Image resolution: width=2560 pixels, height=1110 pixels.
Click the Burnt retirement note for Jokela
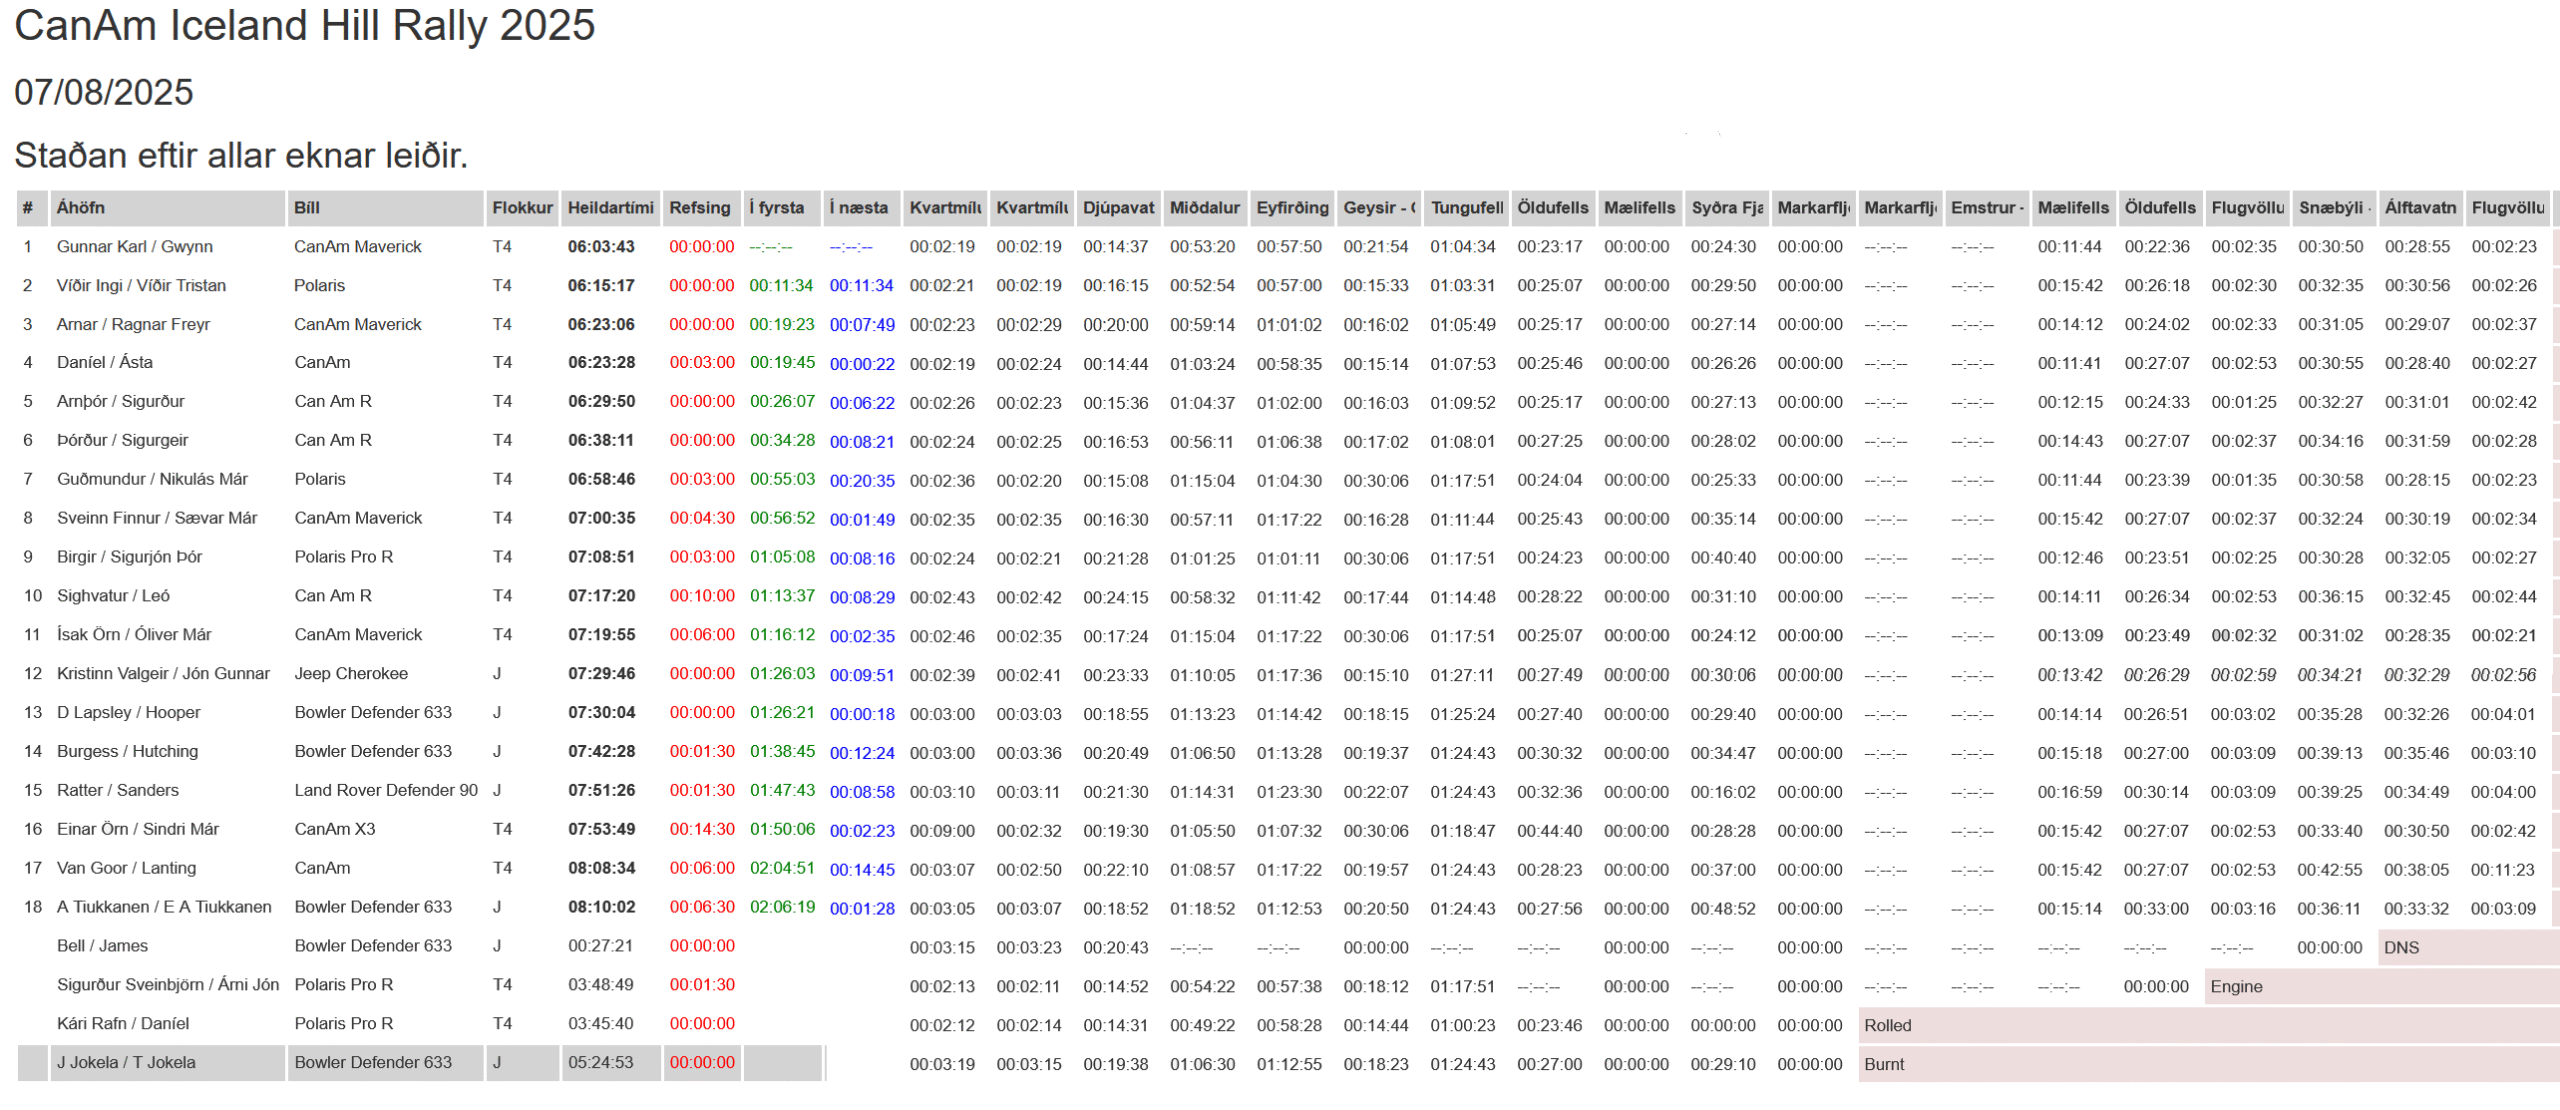(1884, 1064)
